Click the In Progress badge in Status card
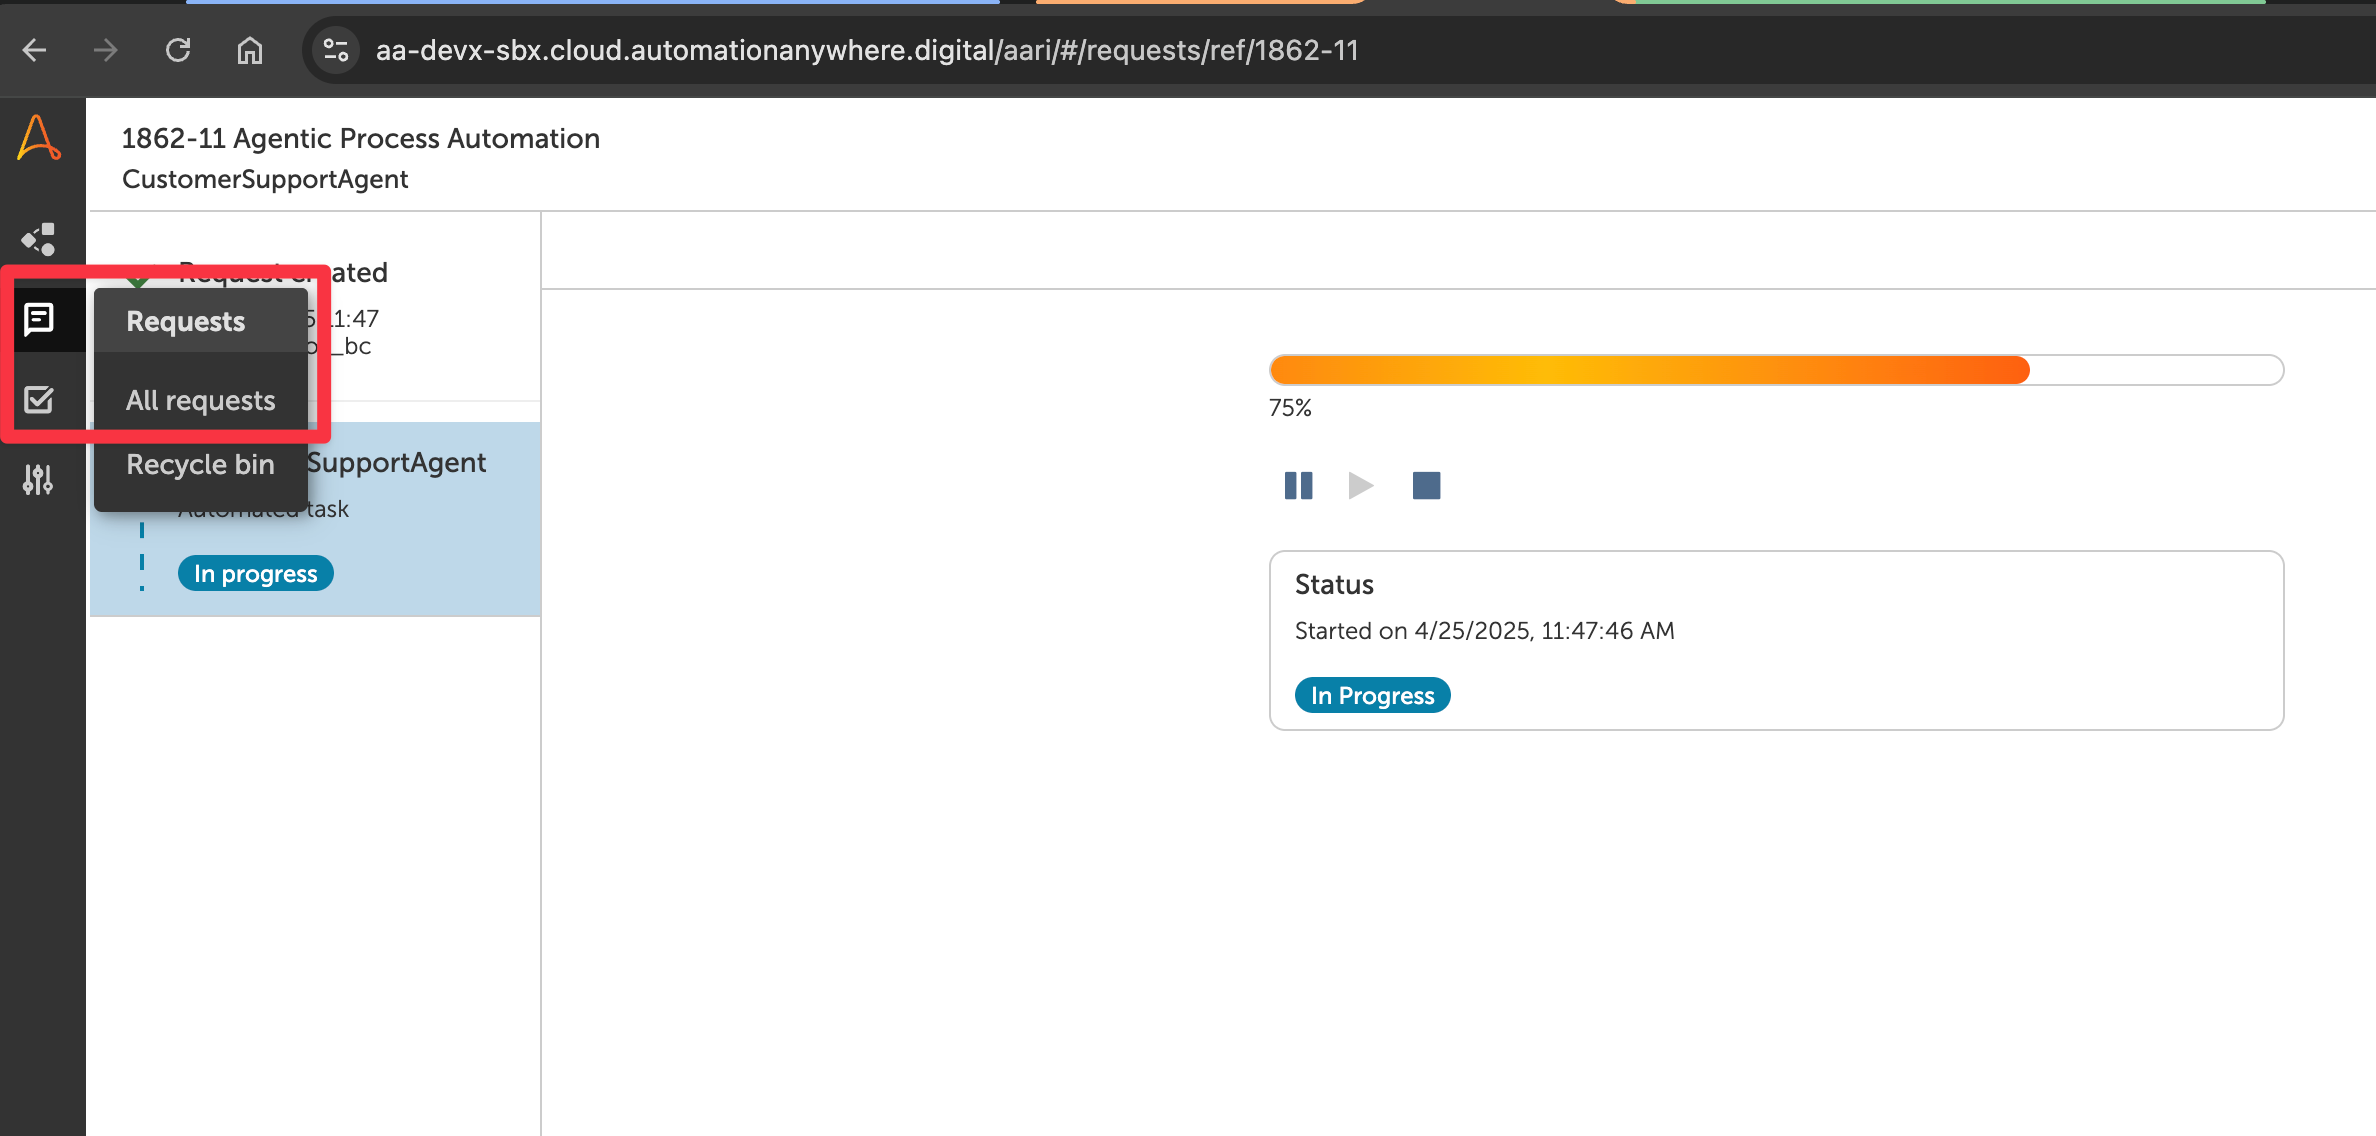The image size is (2376, 1136). [x=1373, y=695]
